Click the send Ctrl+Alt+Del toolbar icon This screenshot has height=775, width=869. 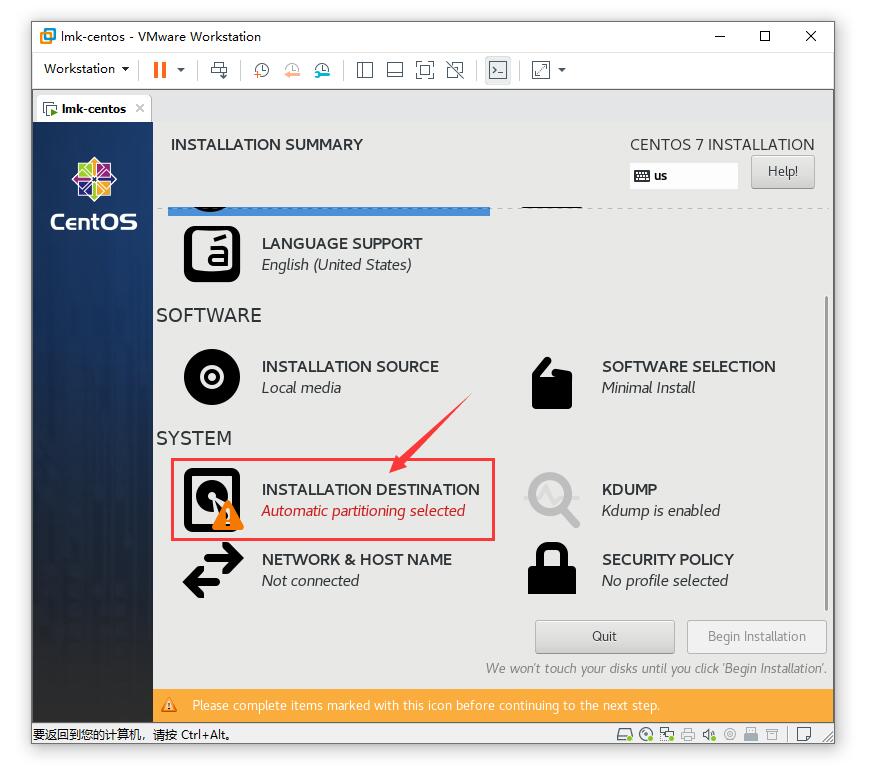pyautogui.click(x=219, y=70)
